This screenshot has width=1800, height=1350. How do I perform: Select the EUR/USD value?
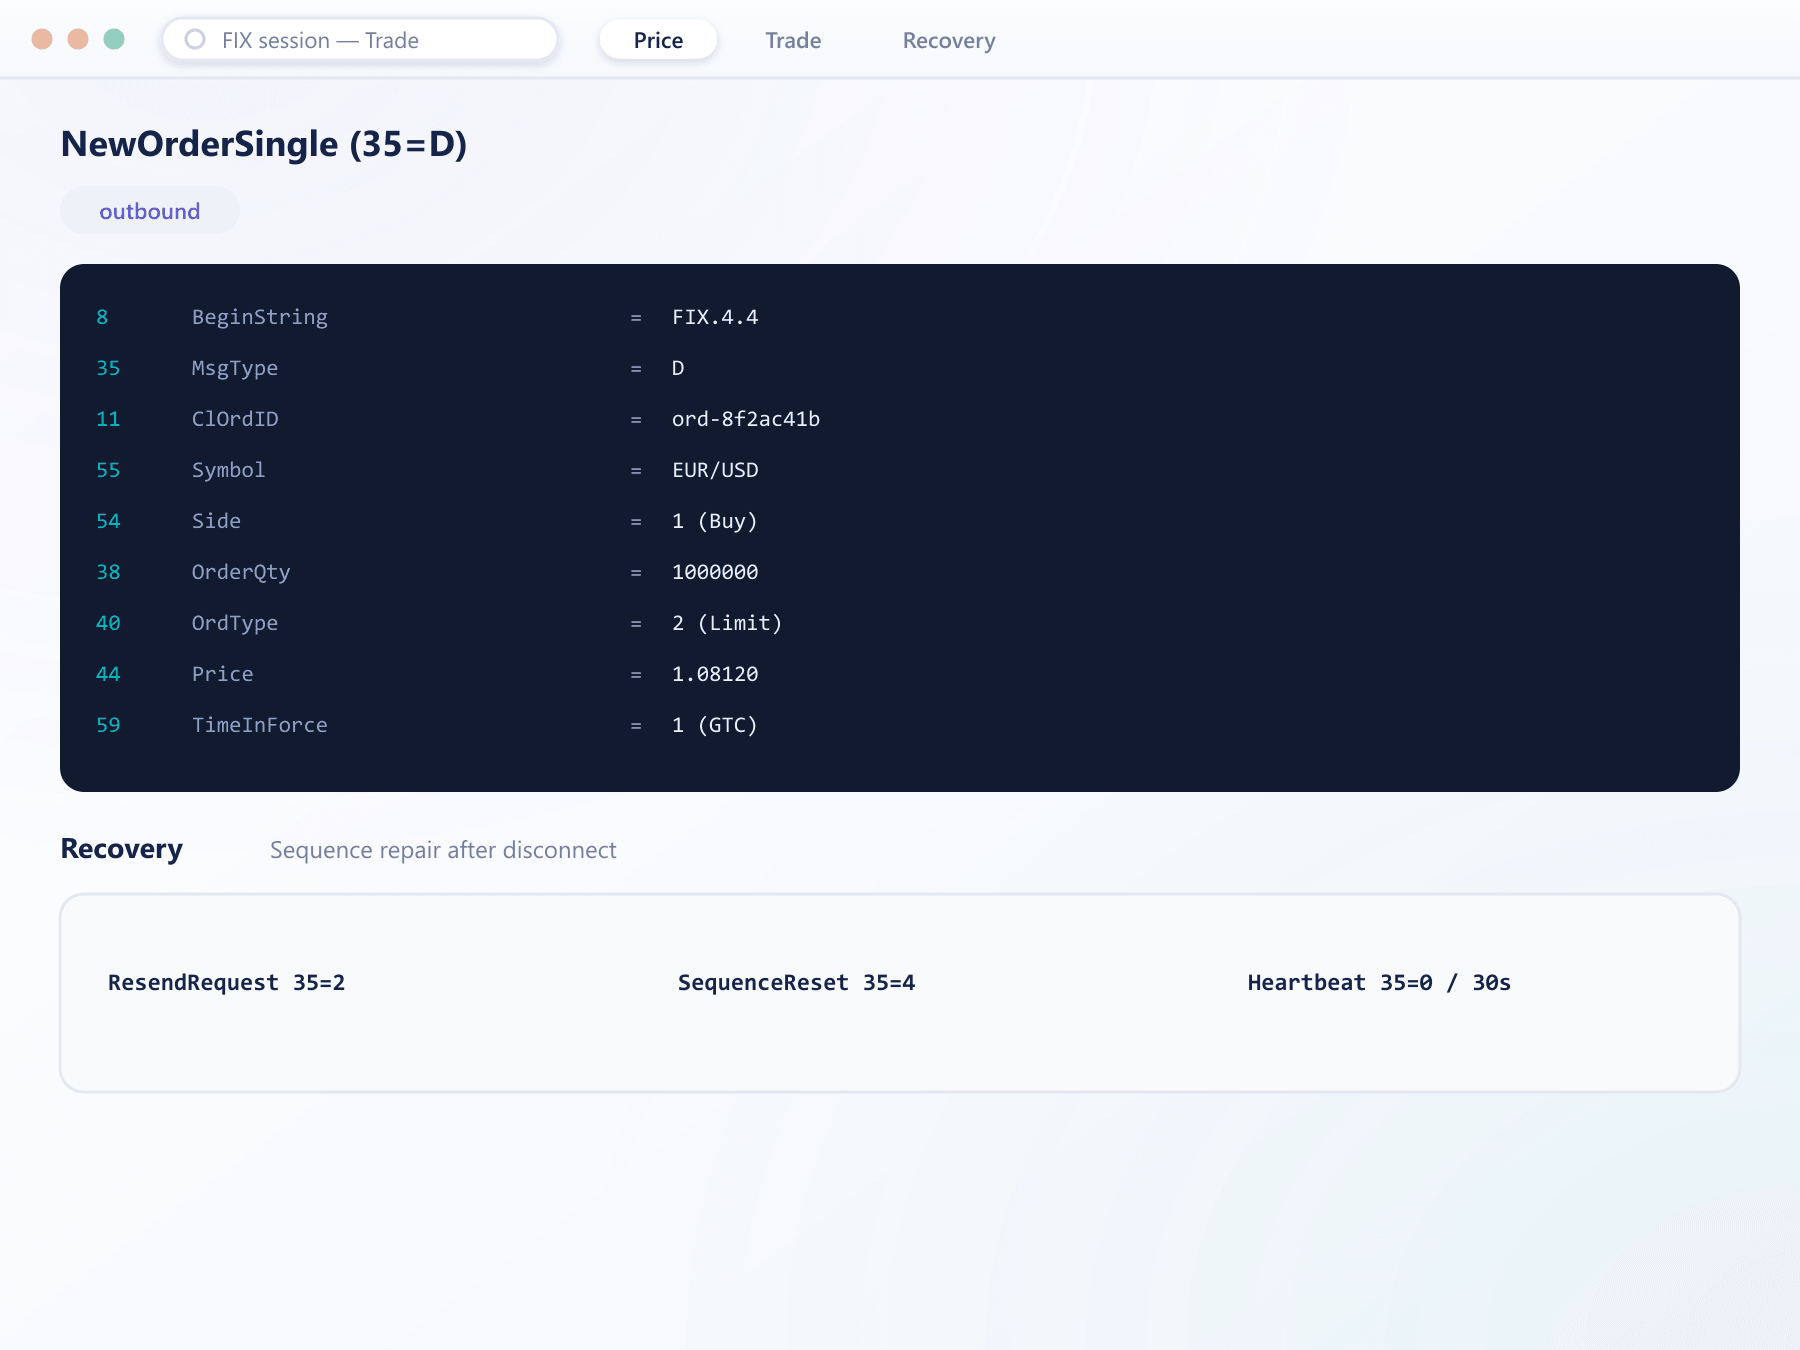coord(715,470)
